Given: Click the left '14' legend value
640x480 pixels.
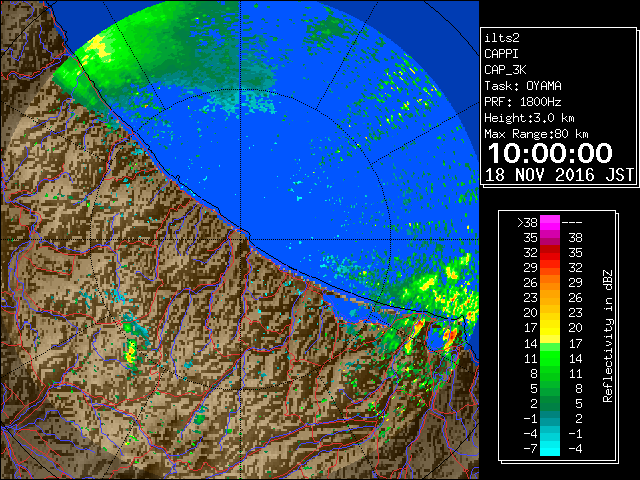Looking at the screenshot, I should click(531, 343).
